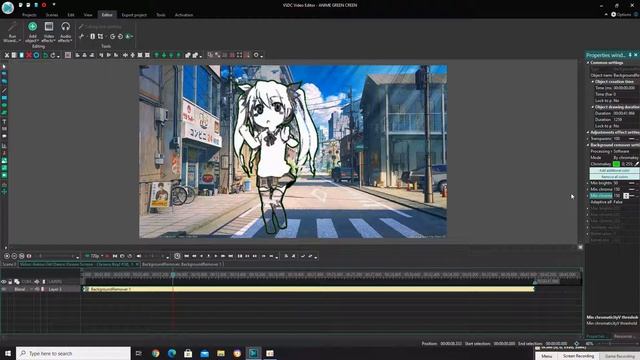Click the eyedropper next to Chromakey color

(636, 164)
